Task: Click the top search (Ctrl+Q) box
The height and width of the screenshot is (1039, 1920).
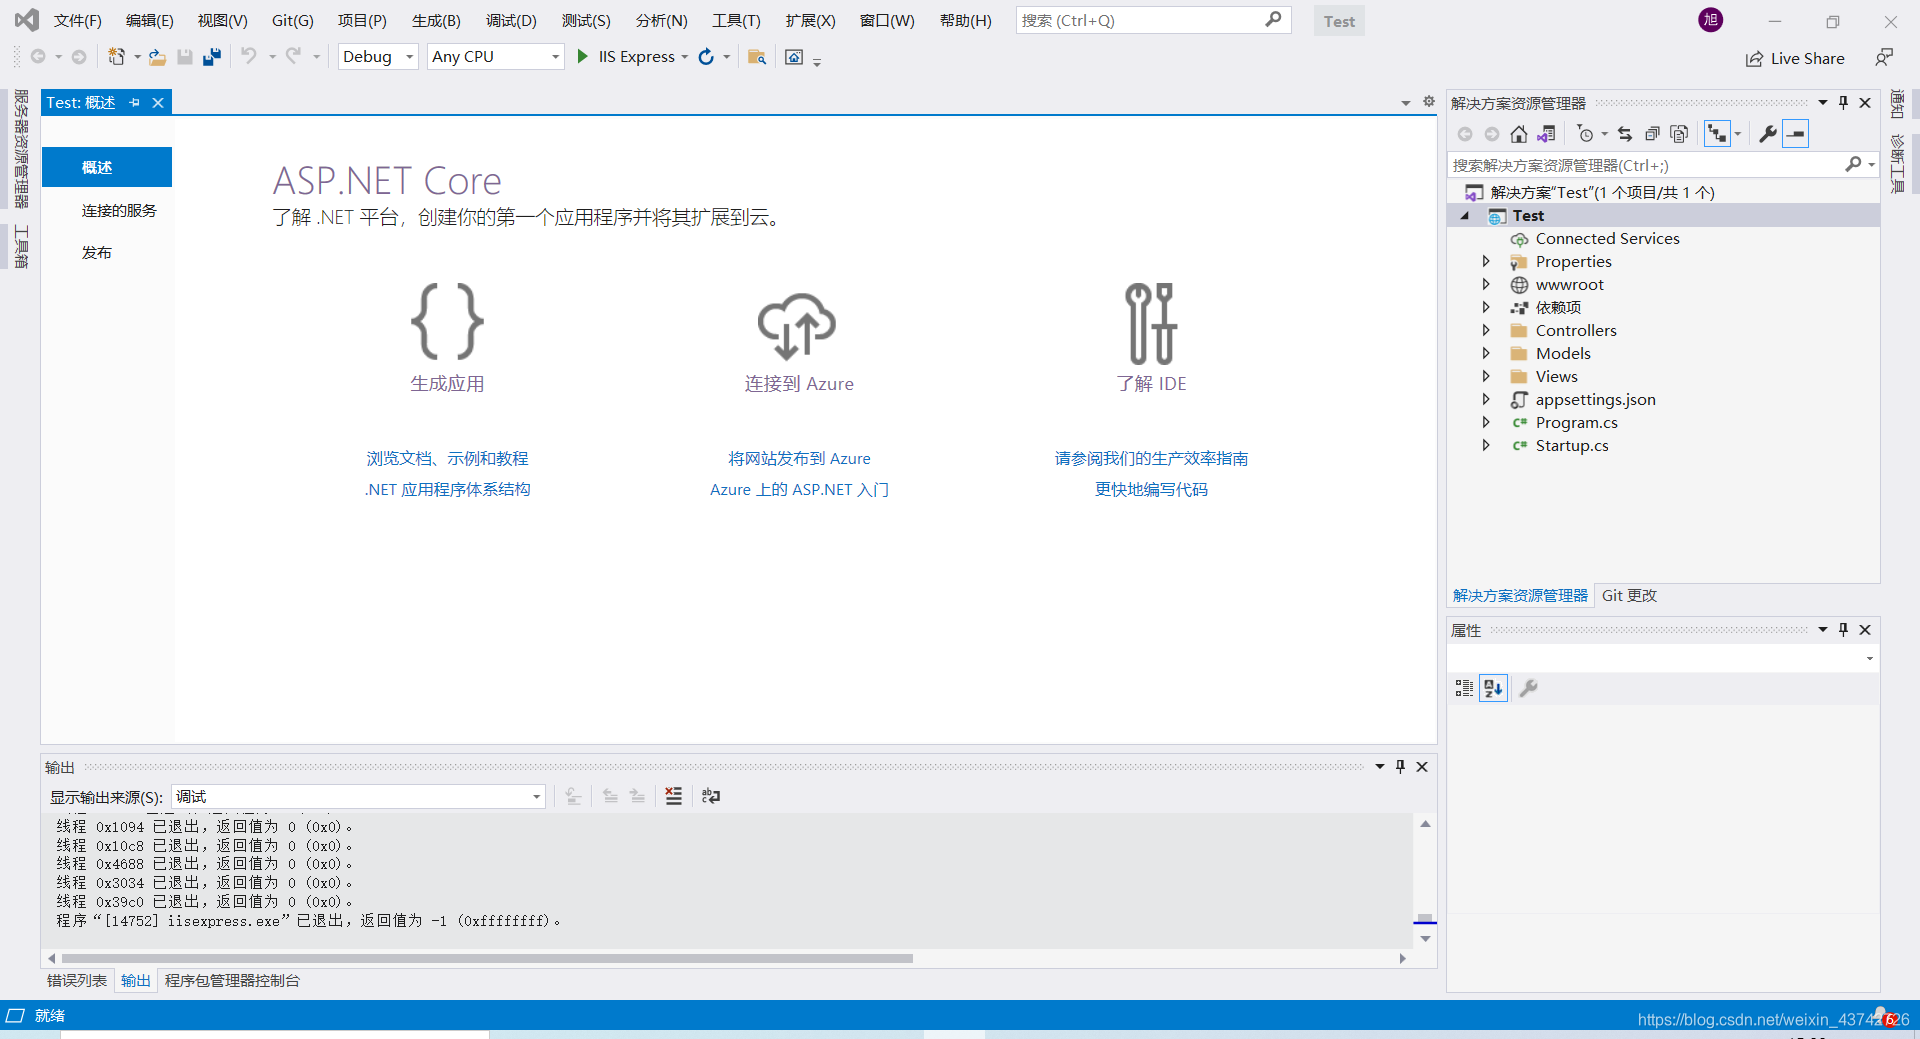Action: pos(1153,20)
